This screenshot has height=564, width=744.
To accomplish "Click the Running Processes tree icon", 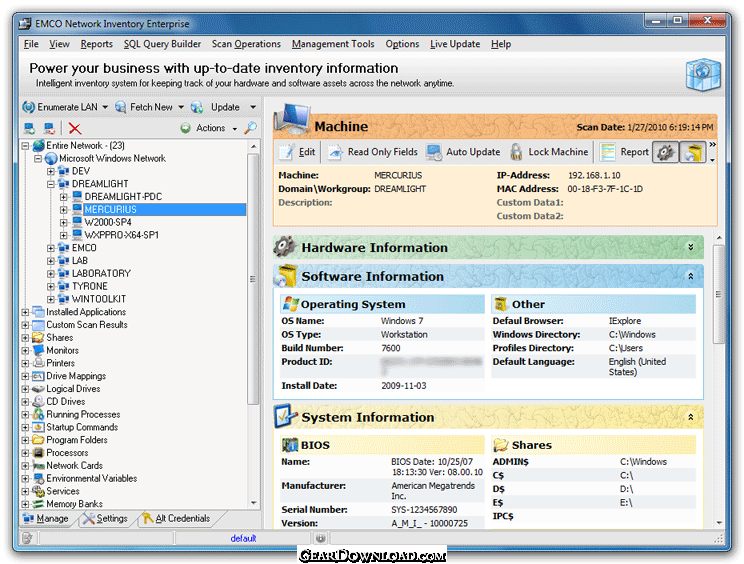I will (x=38, y=414).
